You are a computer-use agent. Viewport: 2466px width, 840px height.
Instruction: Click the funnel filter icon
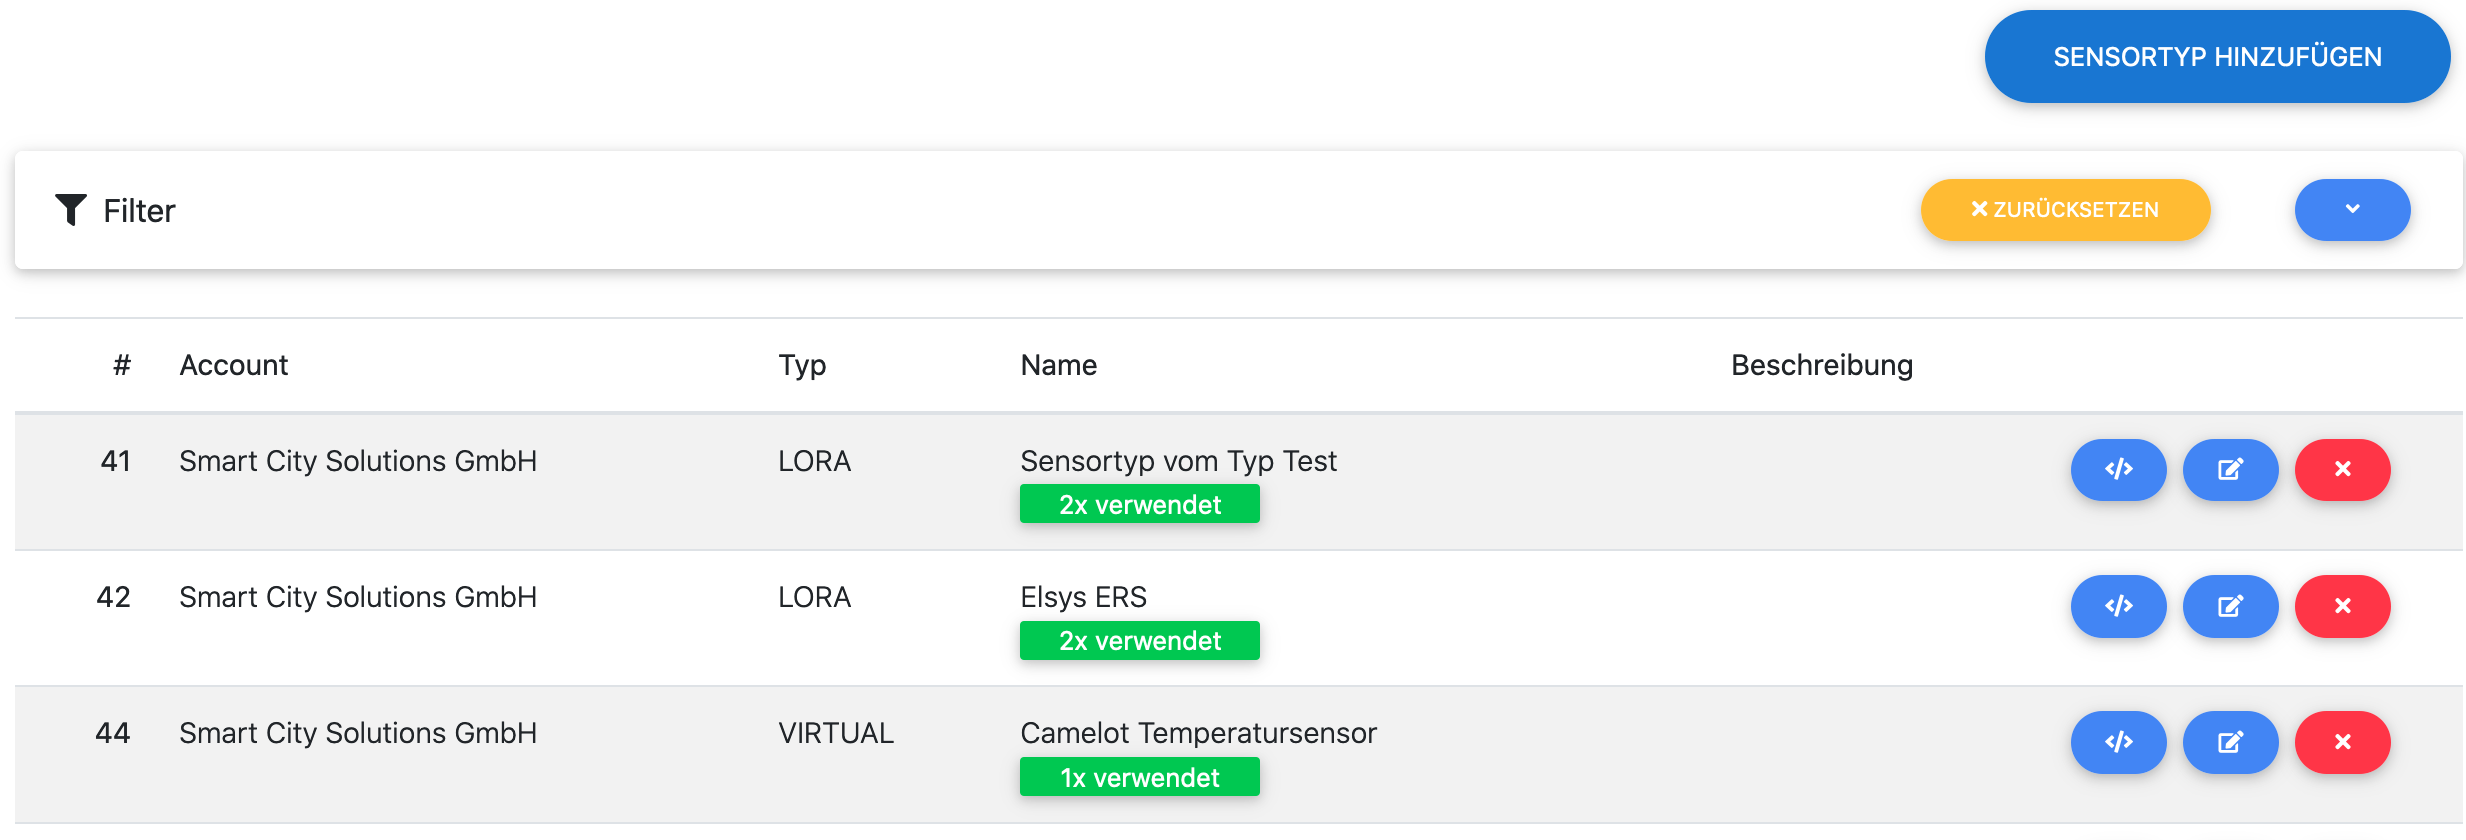(70, 210)
